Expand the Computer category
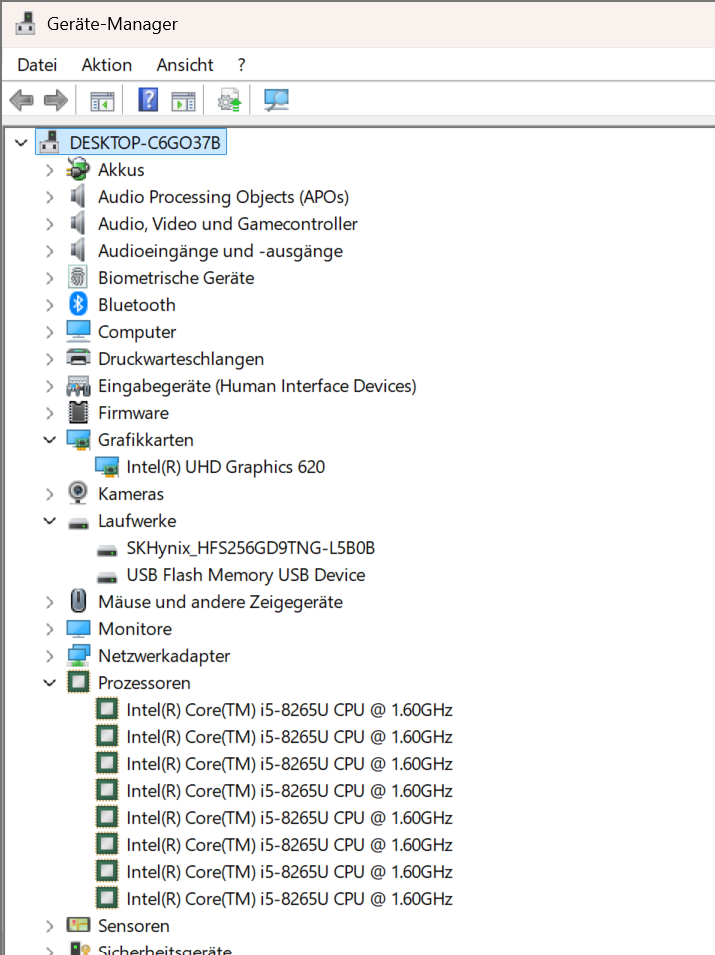The width and height of the screenshot is (715, 955). click(x=50, y=332)
